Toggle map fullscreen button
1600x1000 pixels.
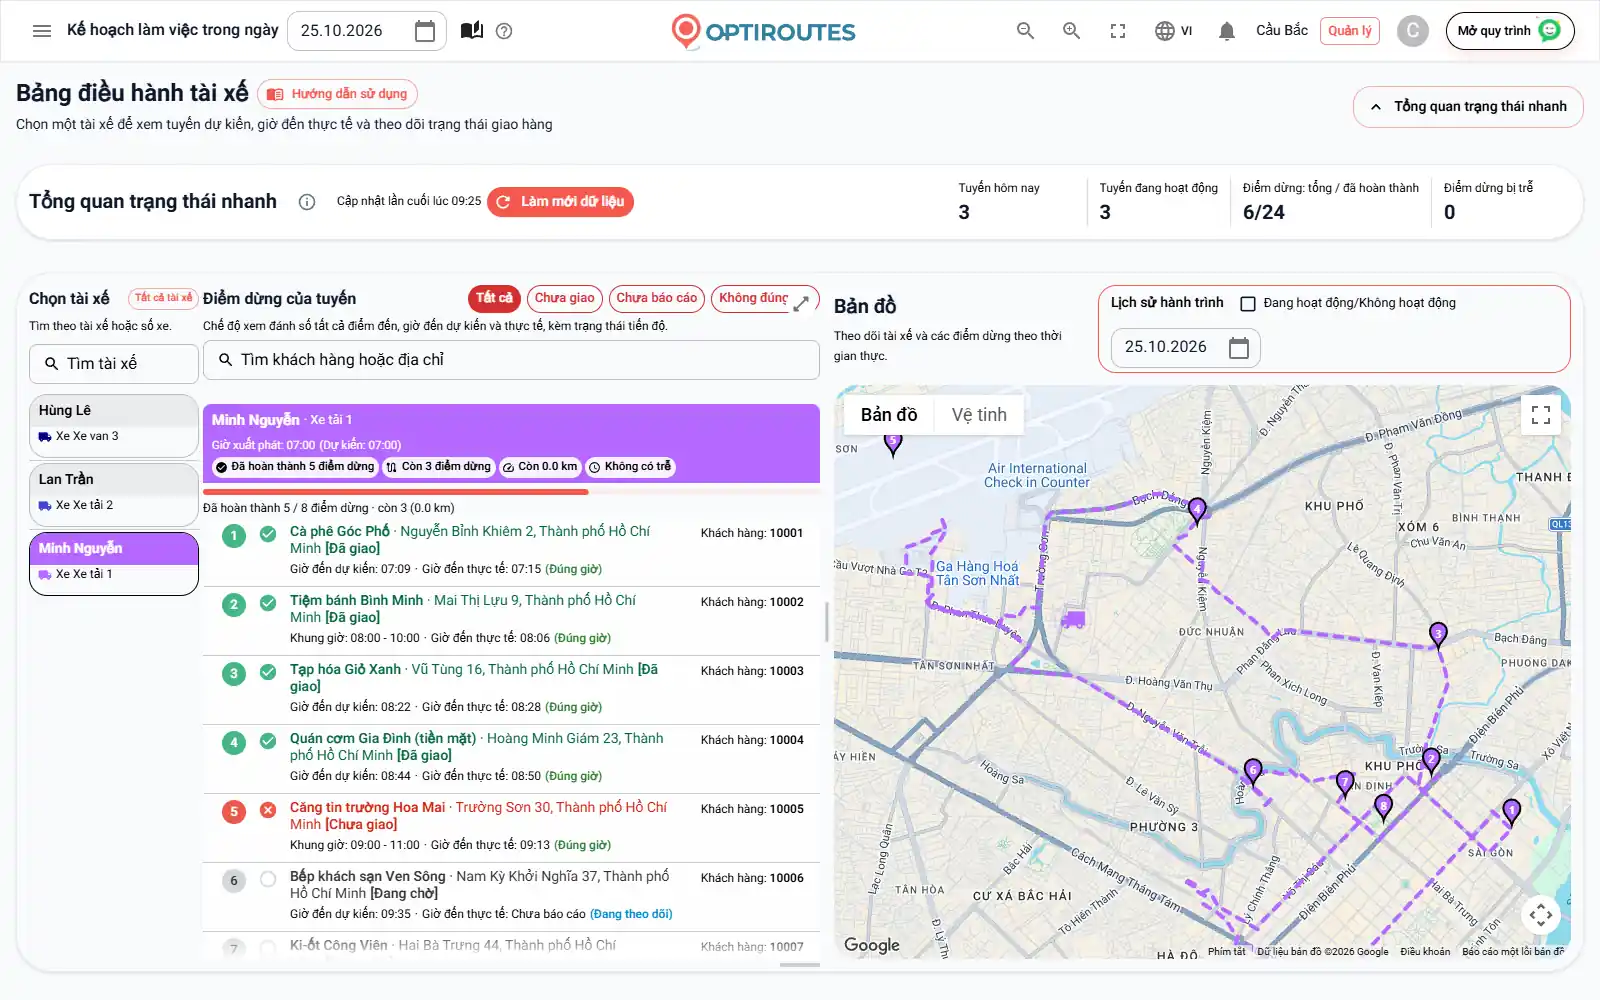coord(1541,414)
